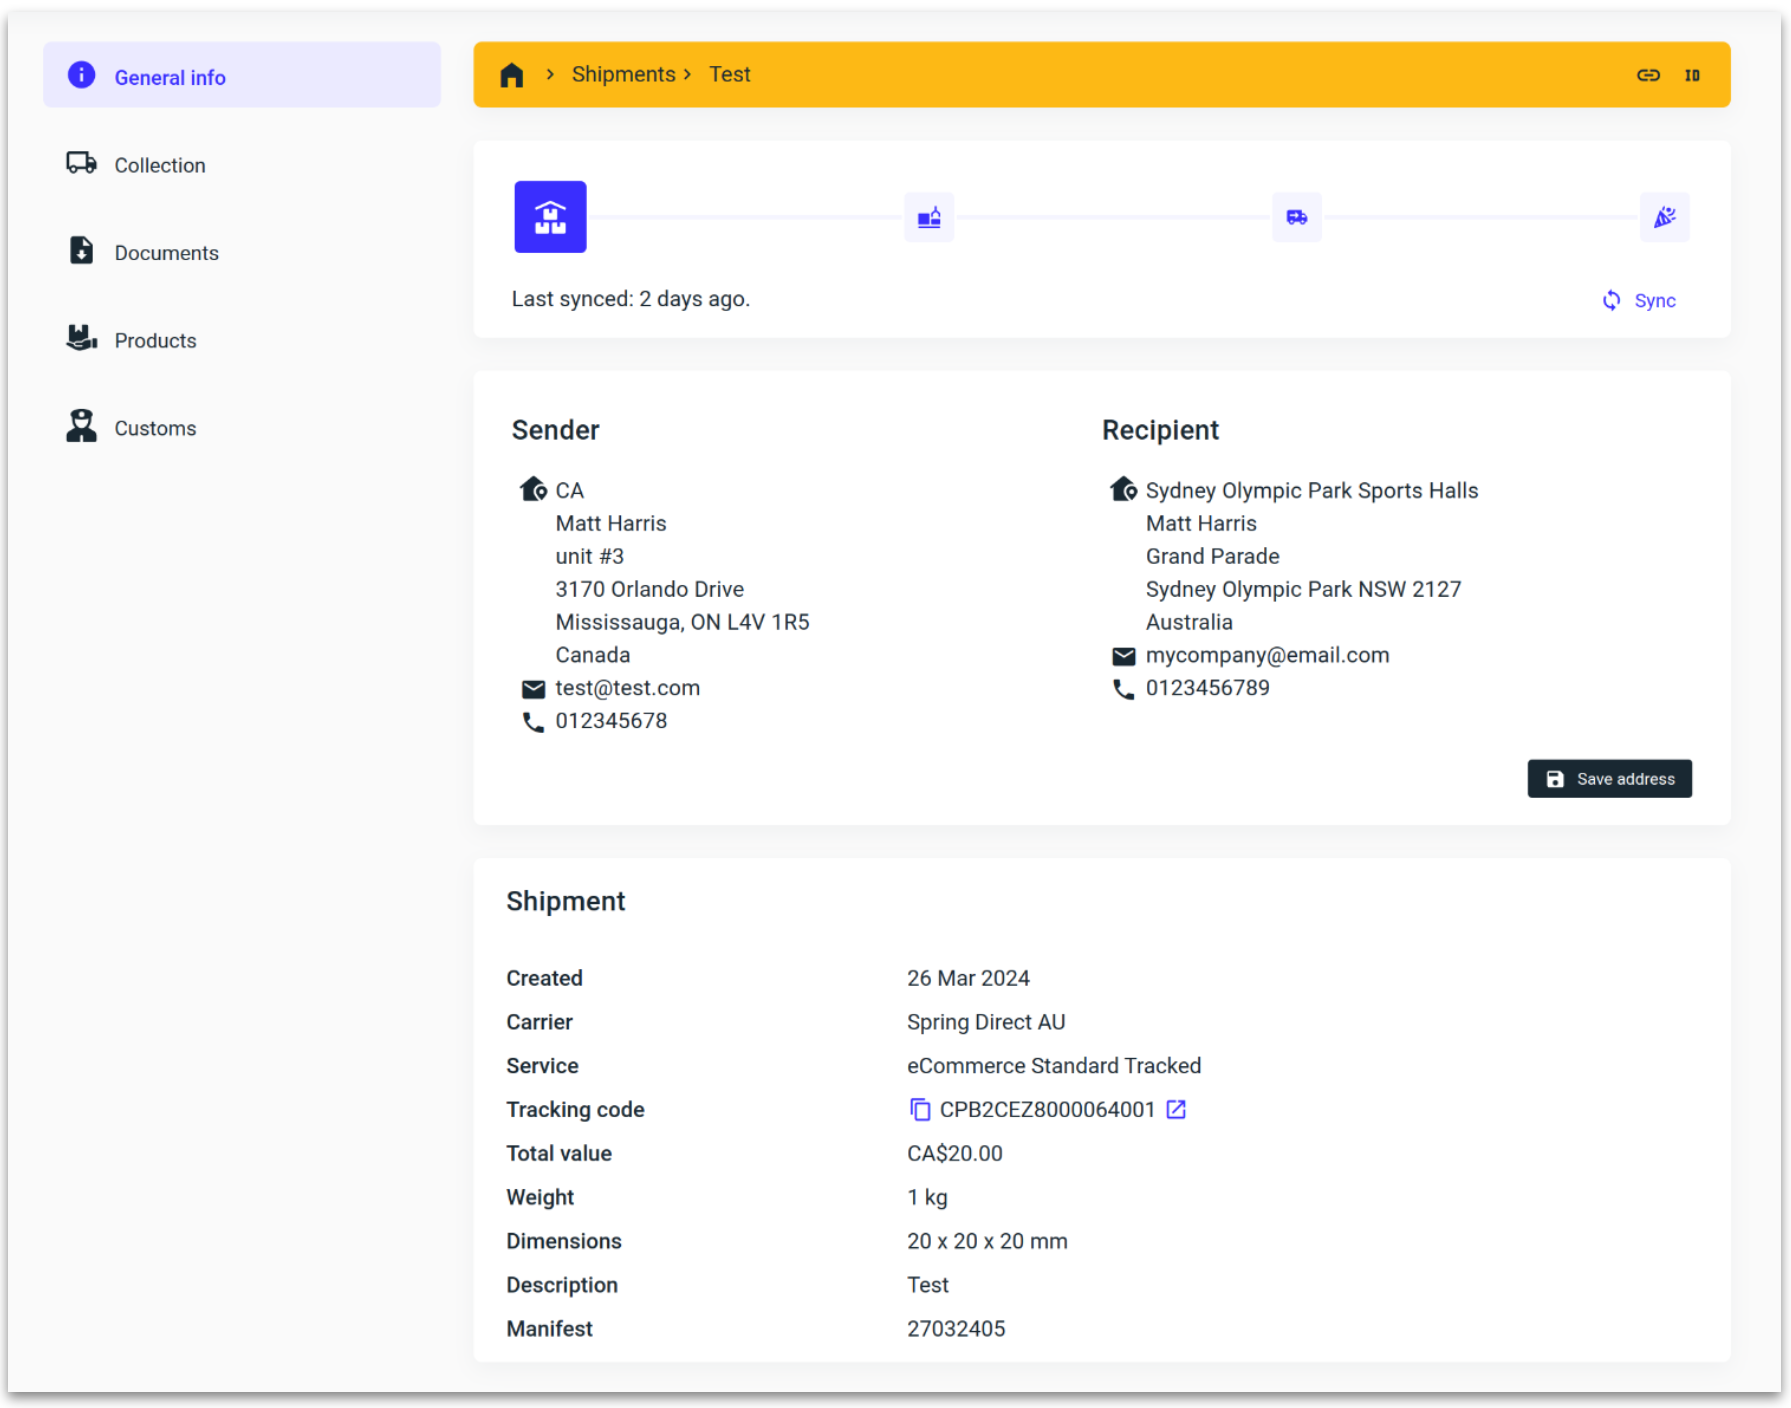Navigate to Shipments via the breadcrumb
This screenshot has width=1791, height=1408.
point(623,74)
